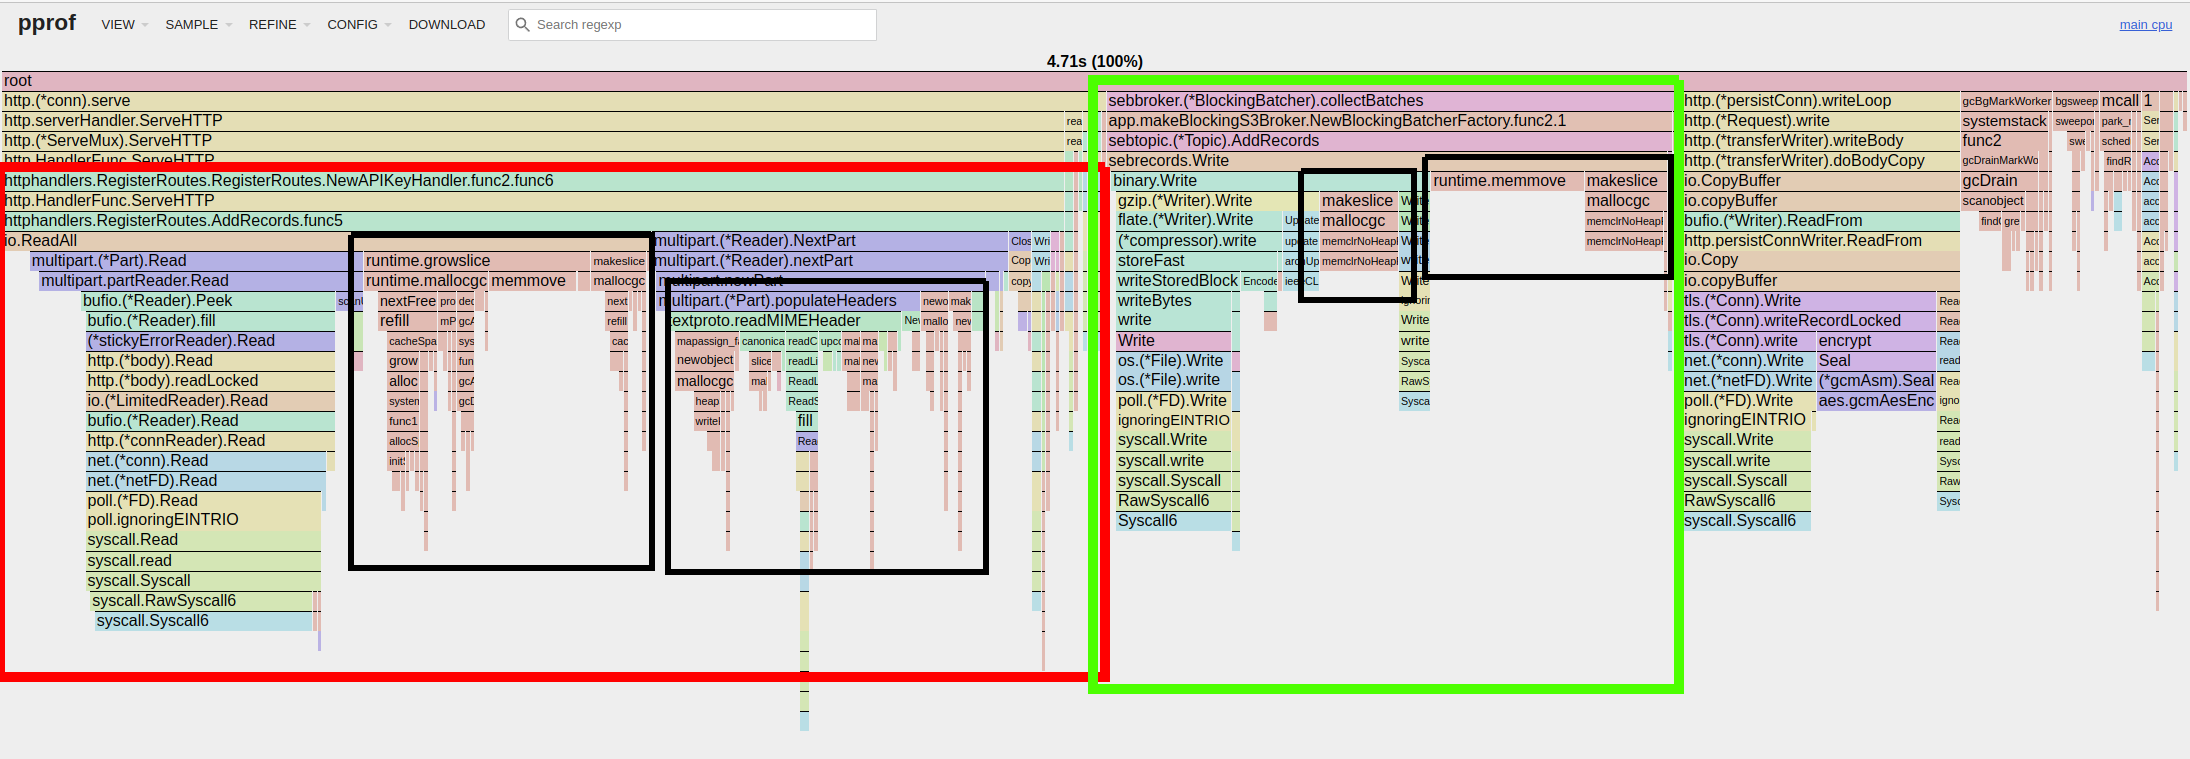Select nextFree frame

[408, 301]
